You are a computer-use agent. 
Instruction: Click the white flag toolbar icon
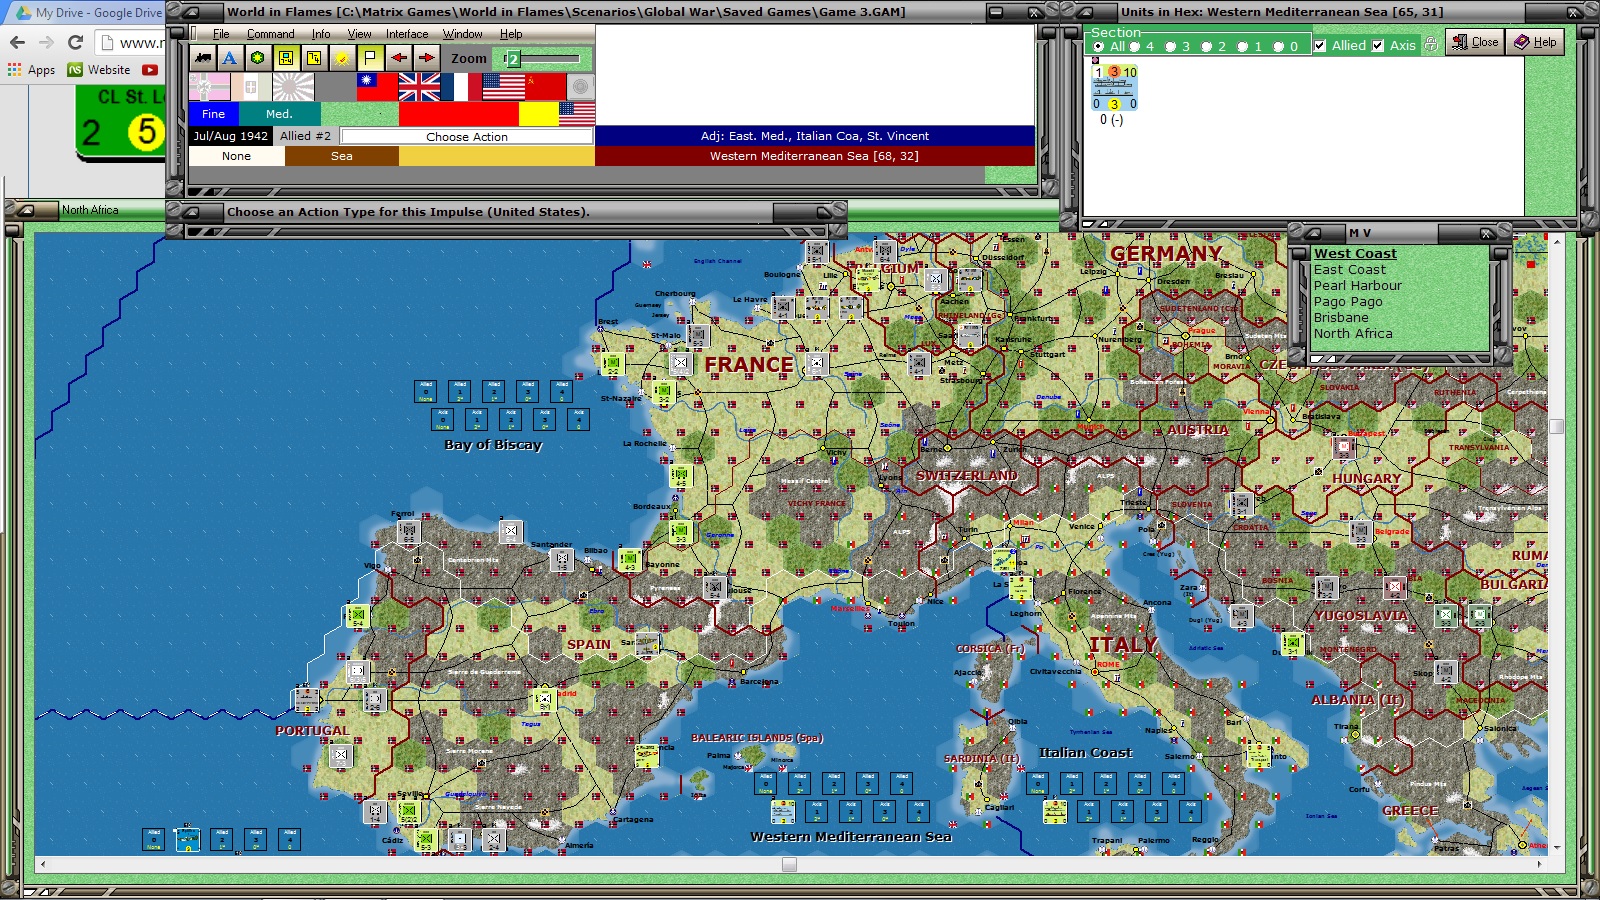pyautogui.click(x=370, y=58)
